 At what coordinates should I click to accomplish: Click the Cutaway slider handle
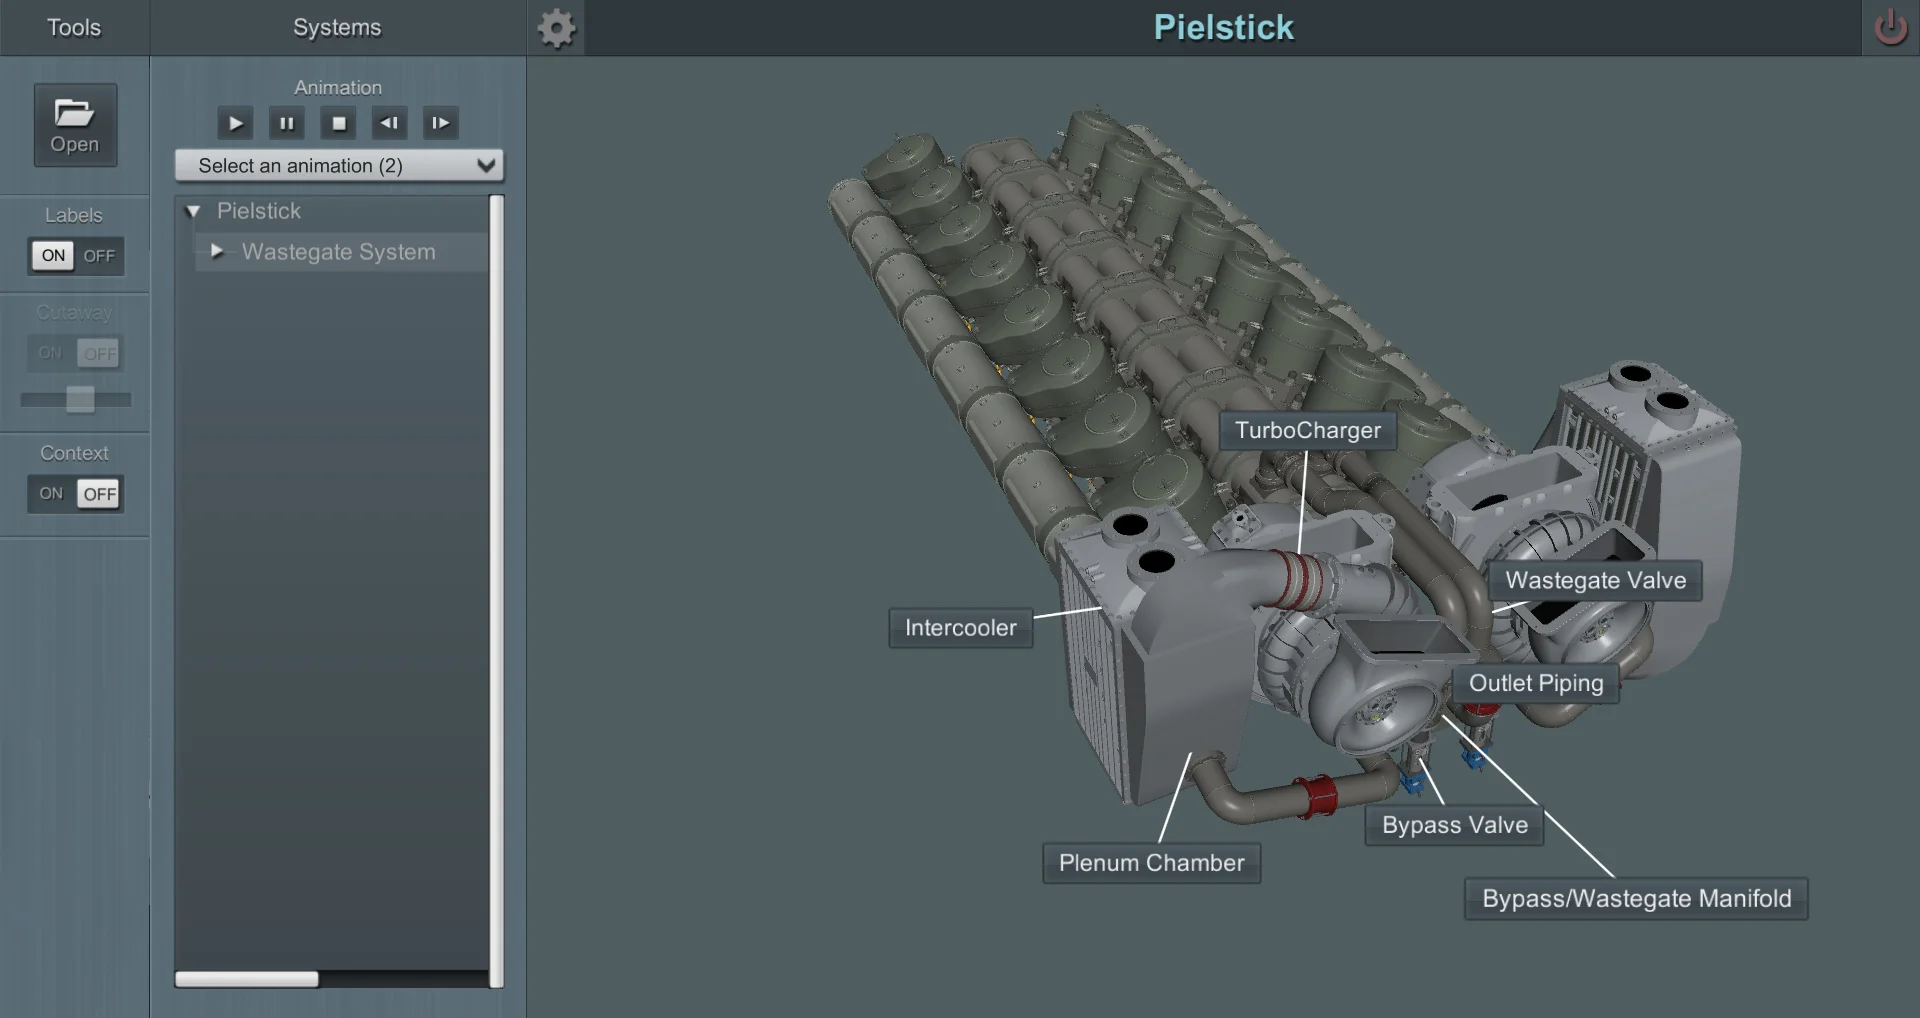(x=80, y=399)
